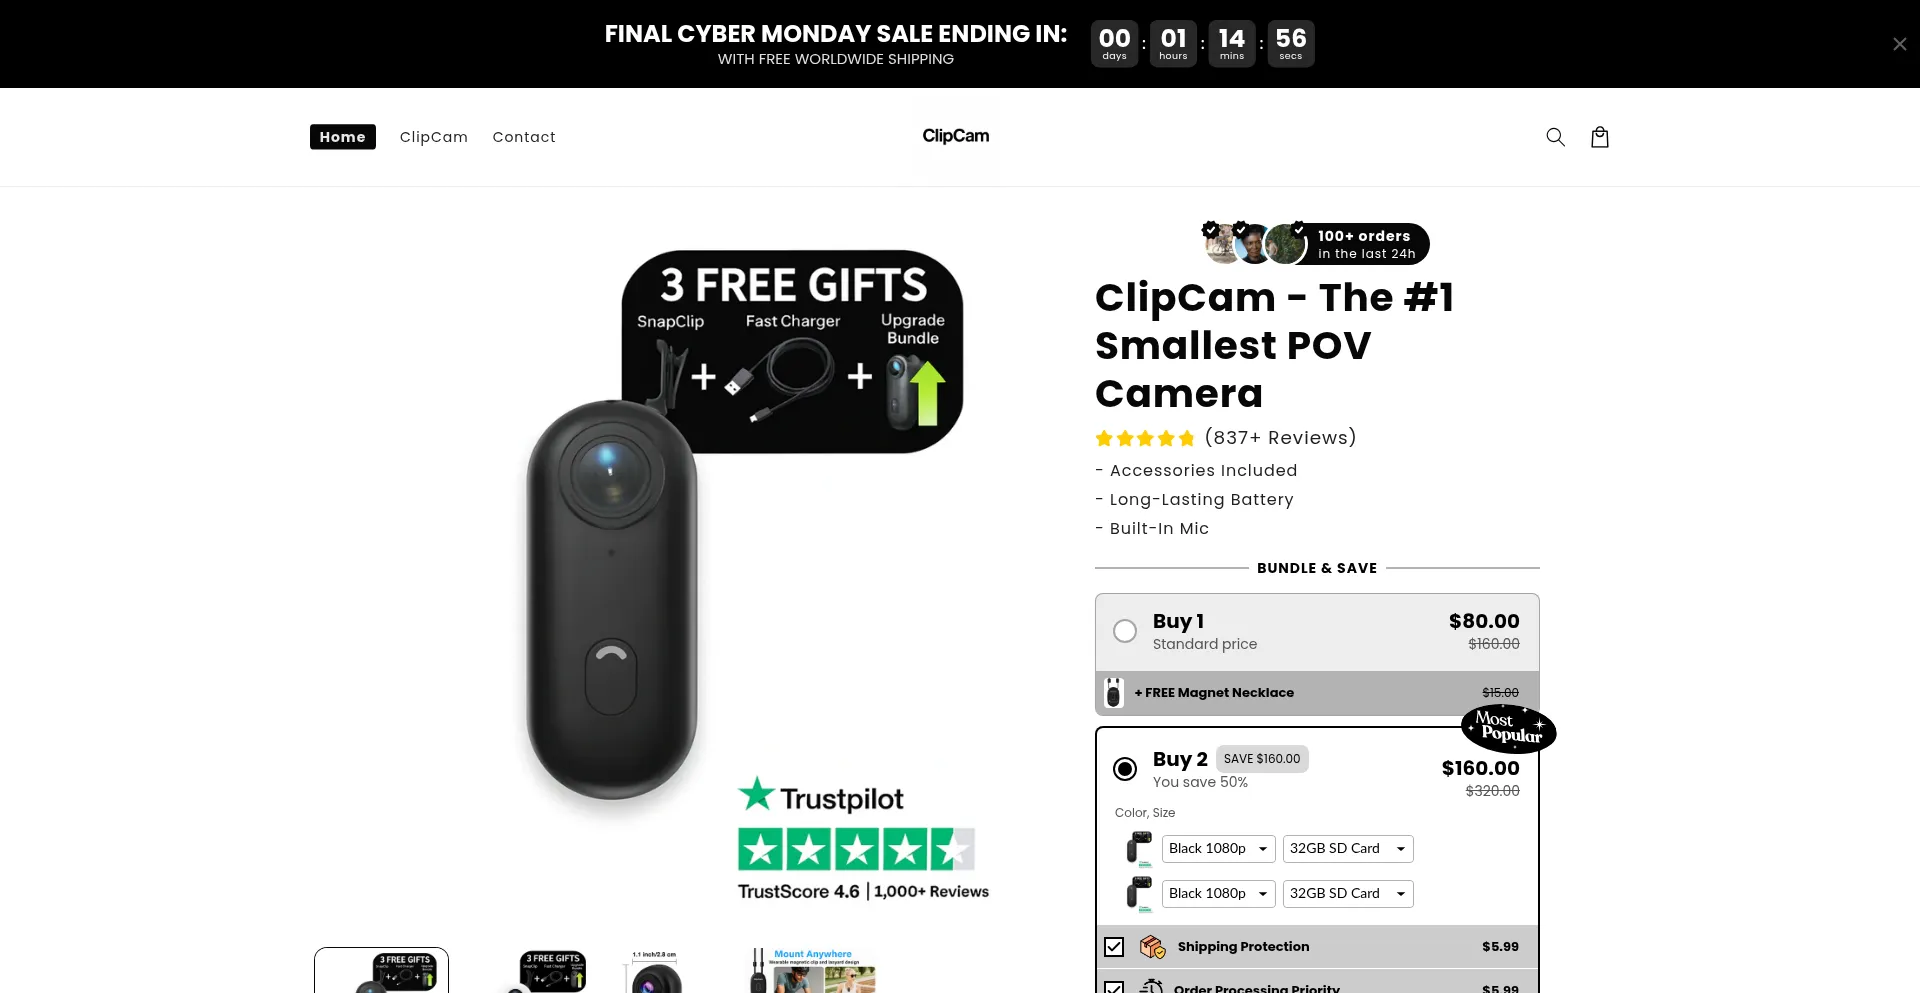1920x993 pixels.
Task: Click the five-star review rating icons
Action: point(1145,438)
